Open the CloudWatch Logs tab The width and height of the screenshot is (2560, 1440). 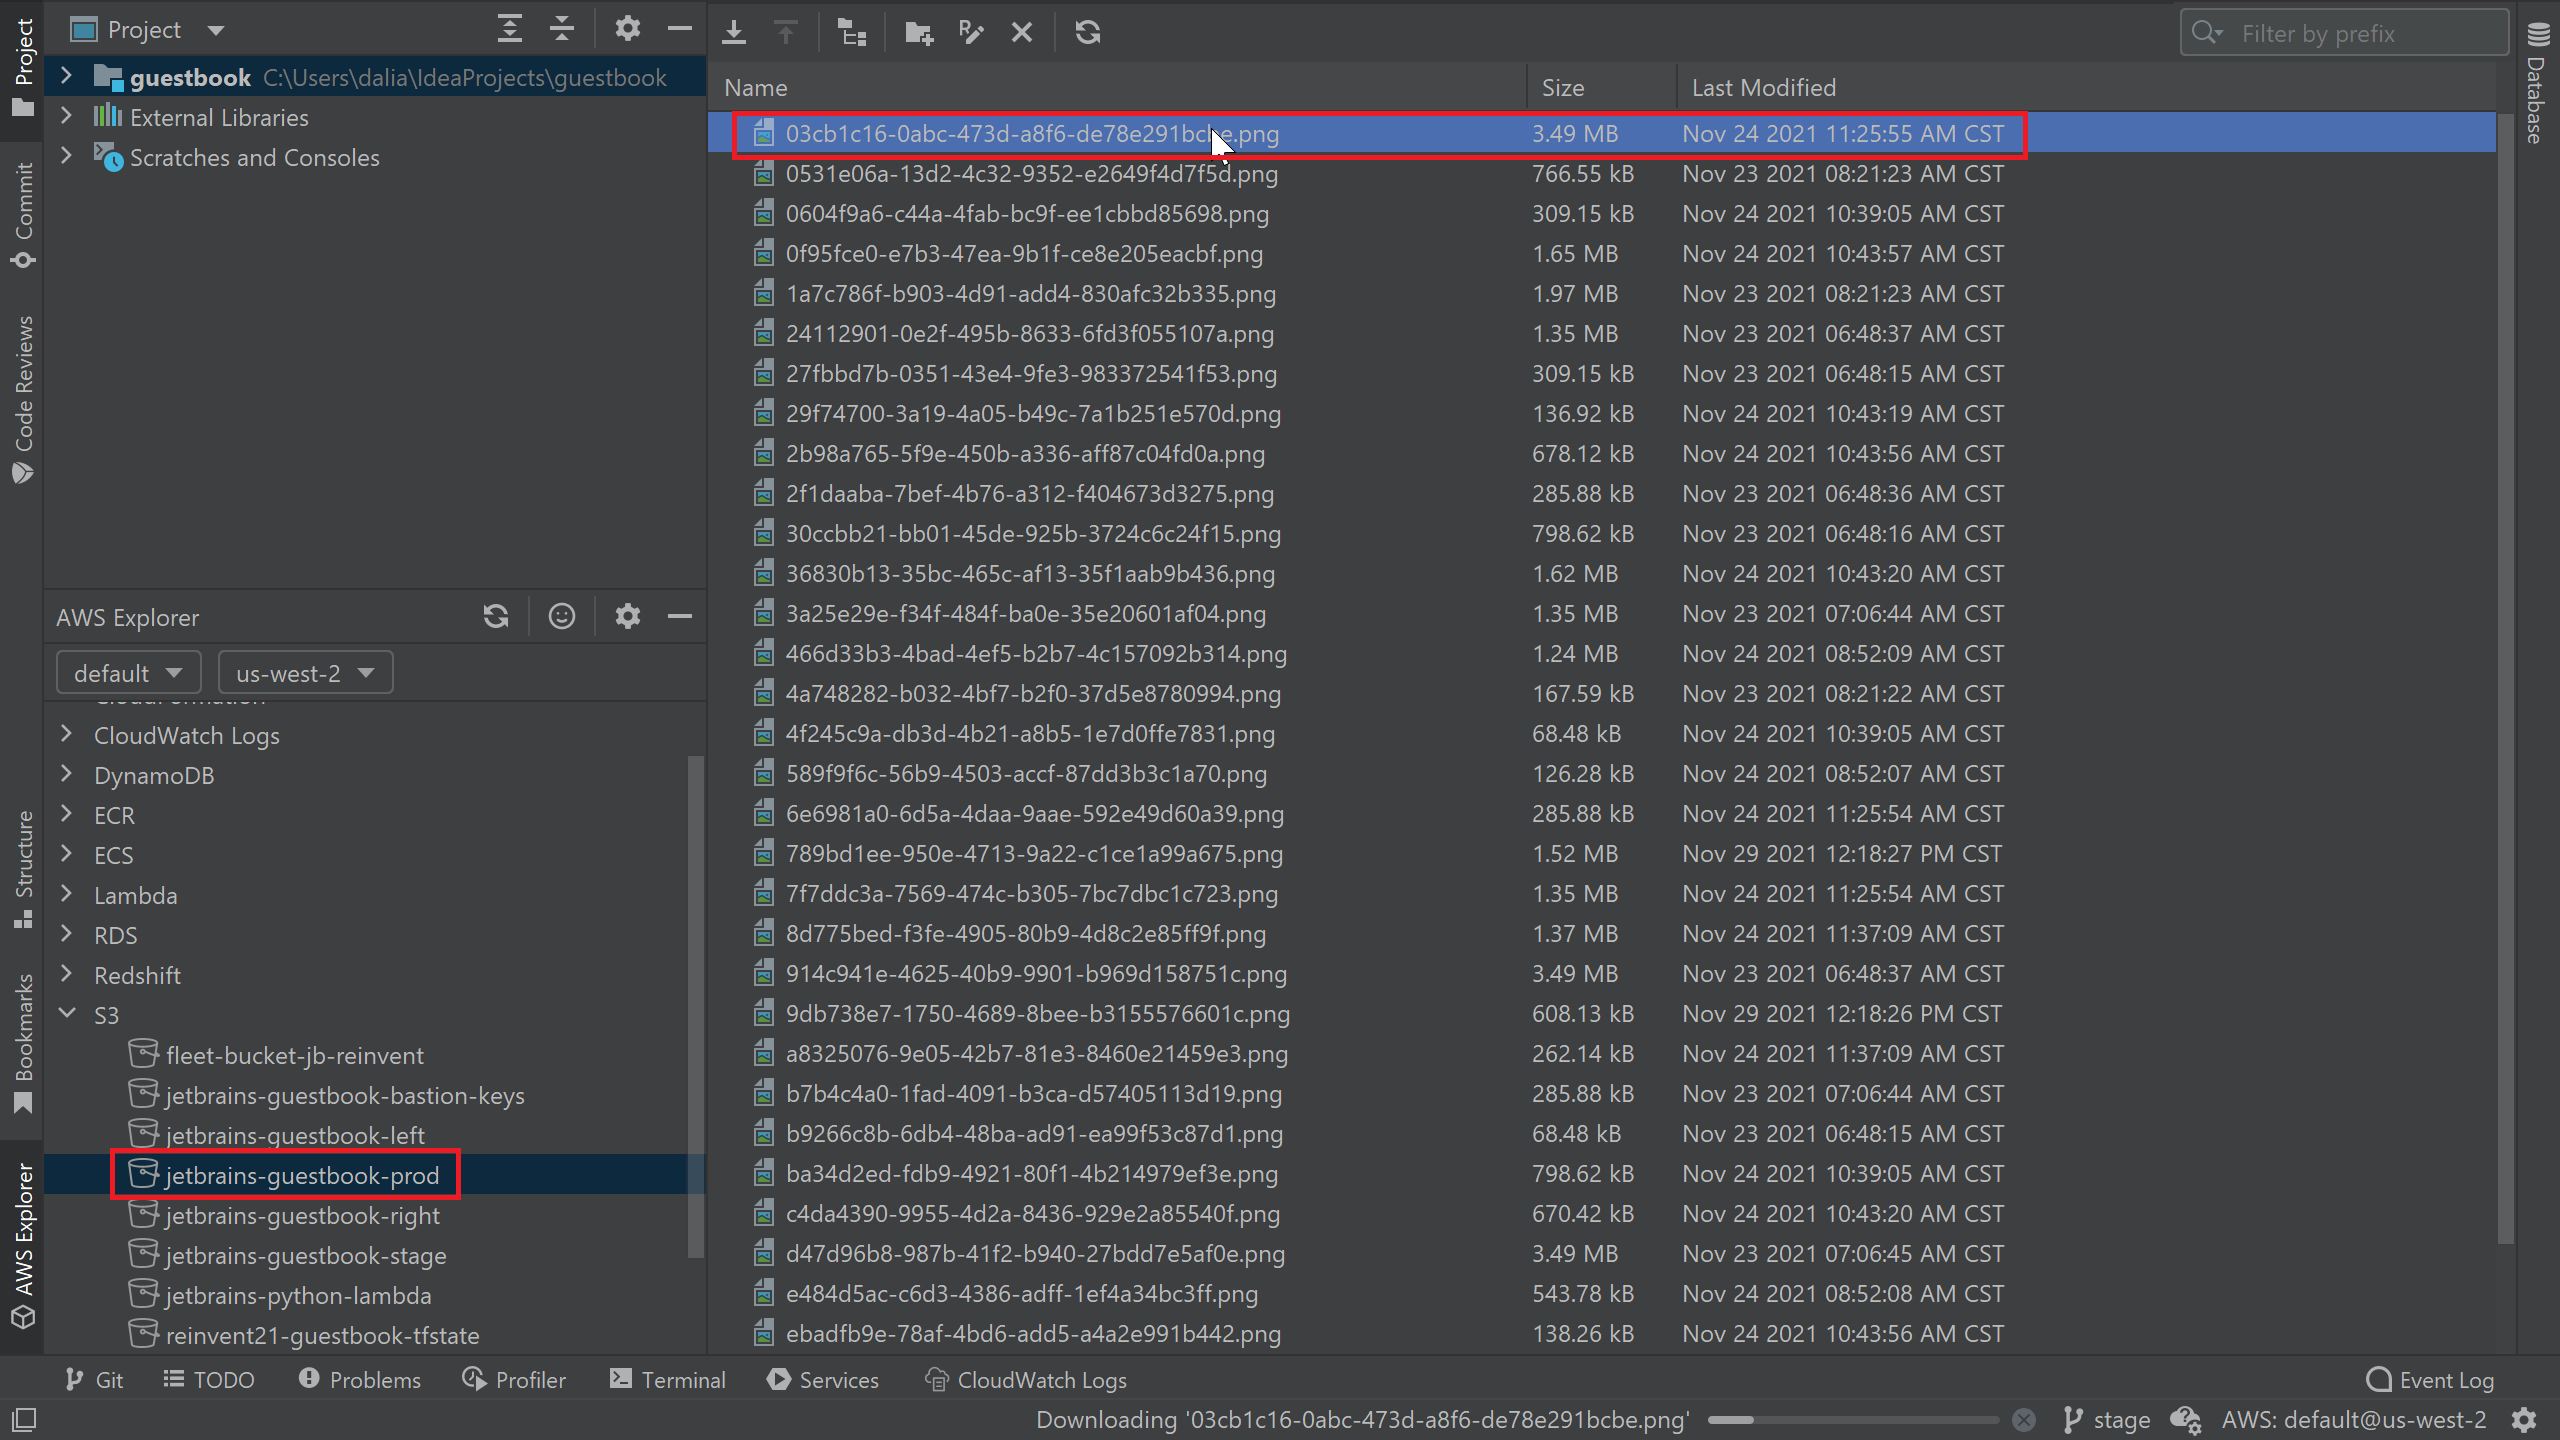click(1026, 1380)
